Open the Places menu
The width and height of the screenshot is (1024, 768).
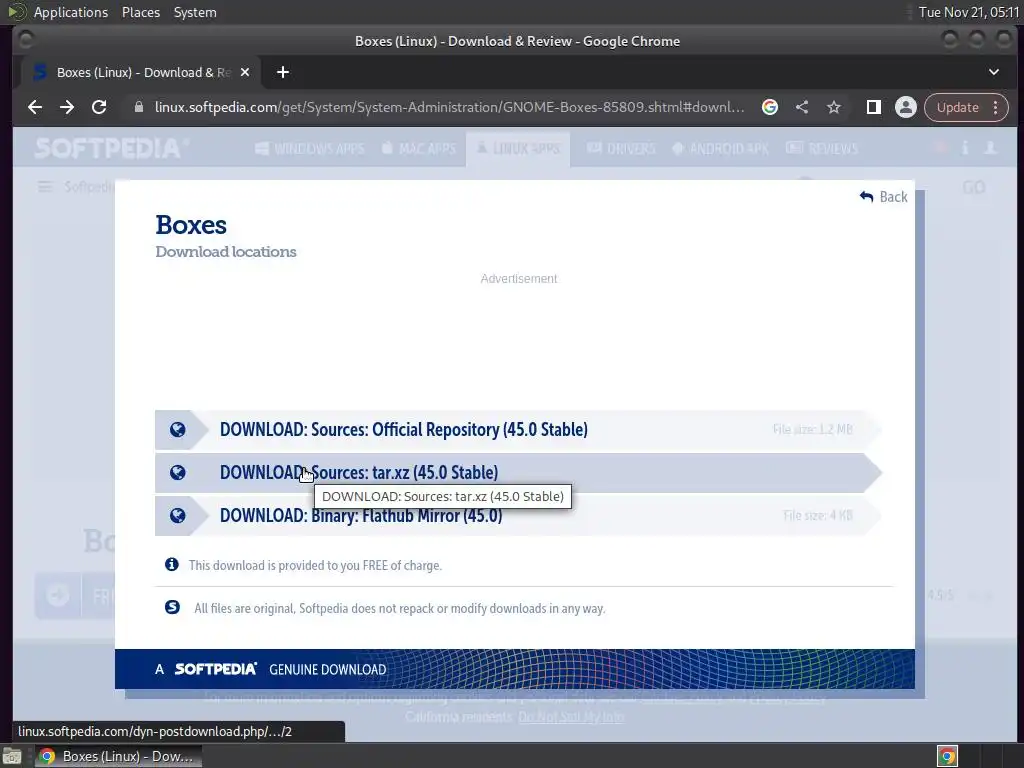tap(140, 12)
